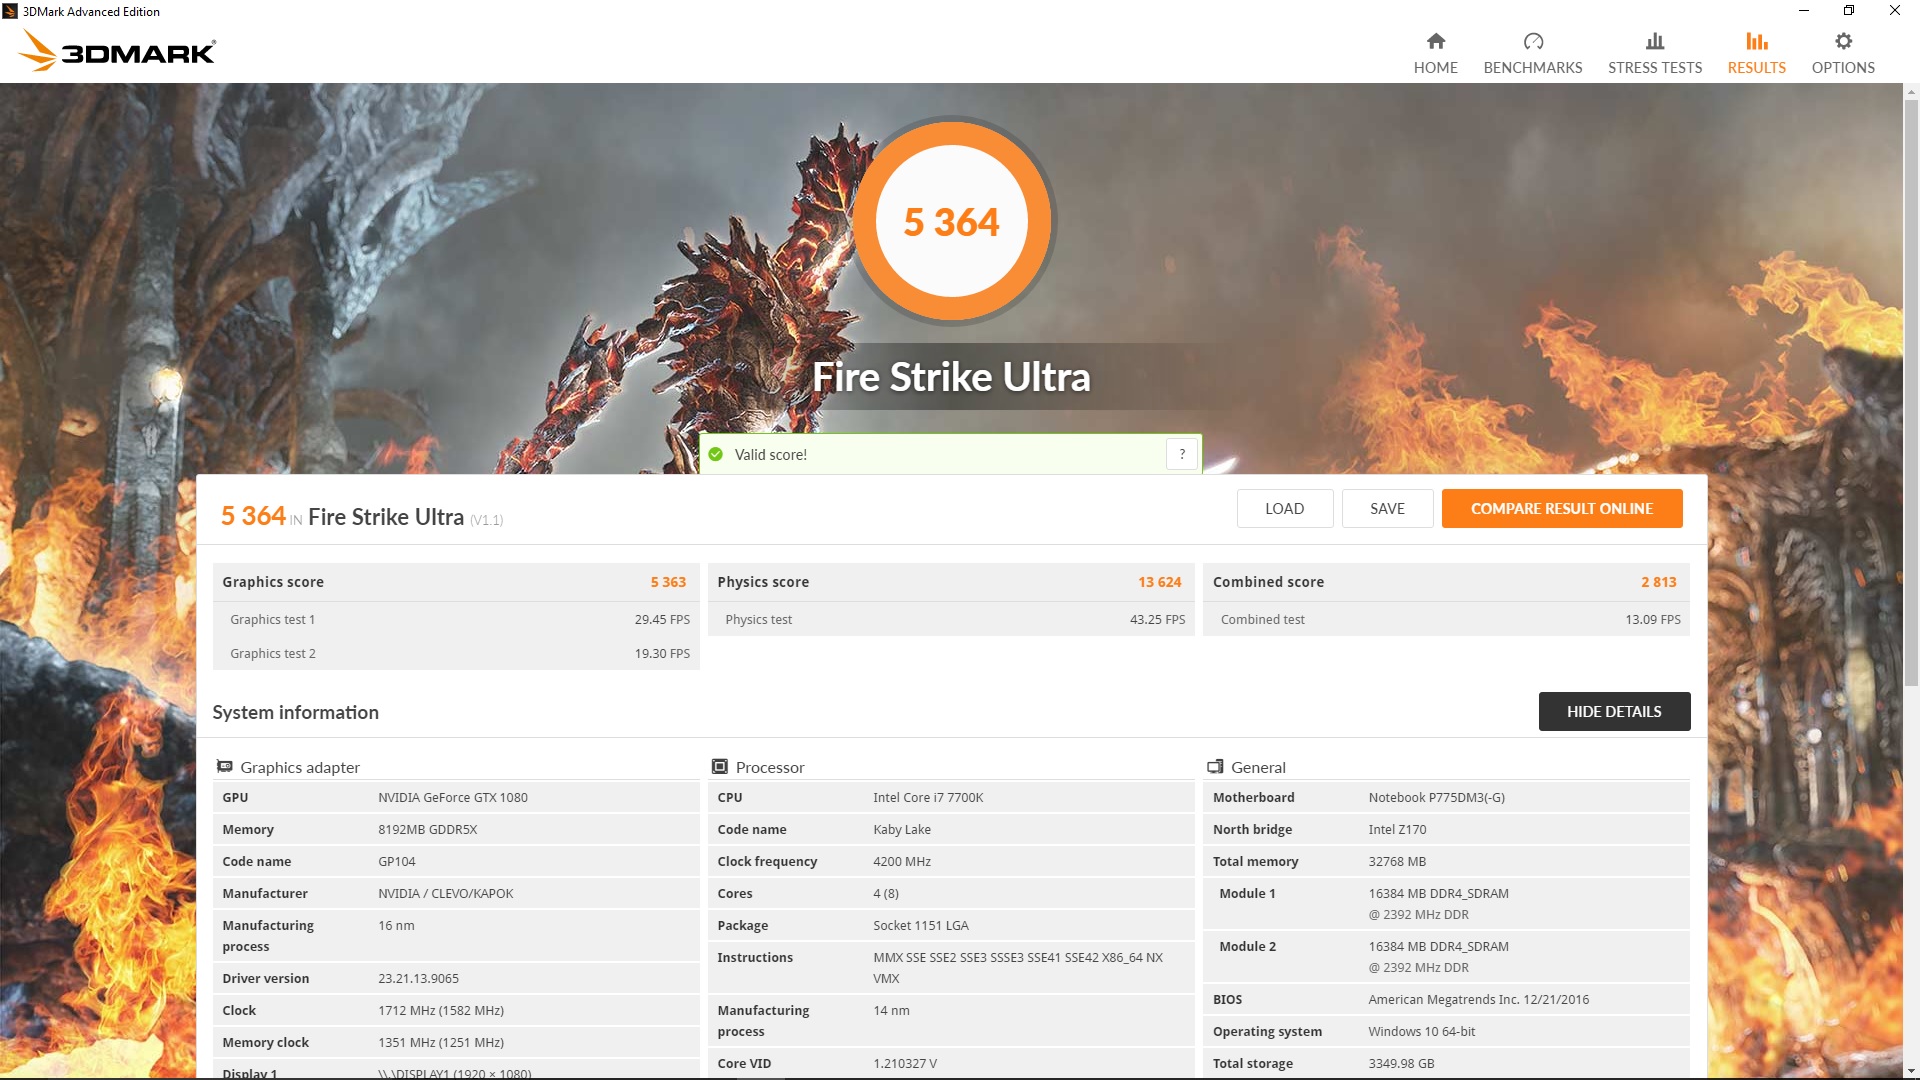This screenshot has height=1080, width=1920.
Task: Click Graphics test 1 row
Action: pyautogui.click(x=456, y=619)
